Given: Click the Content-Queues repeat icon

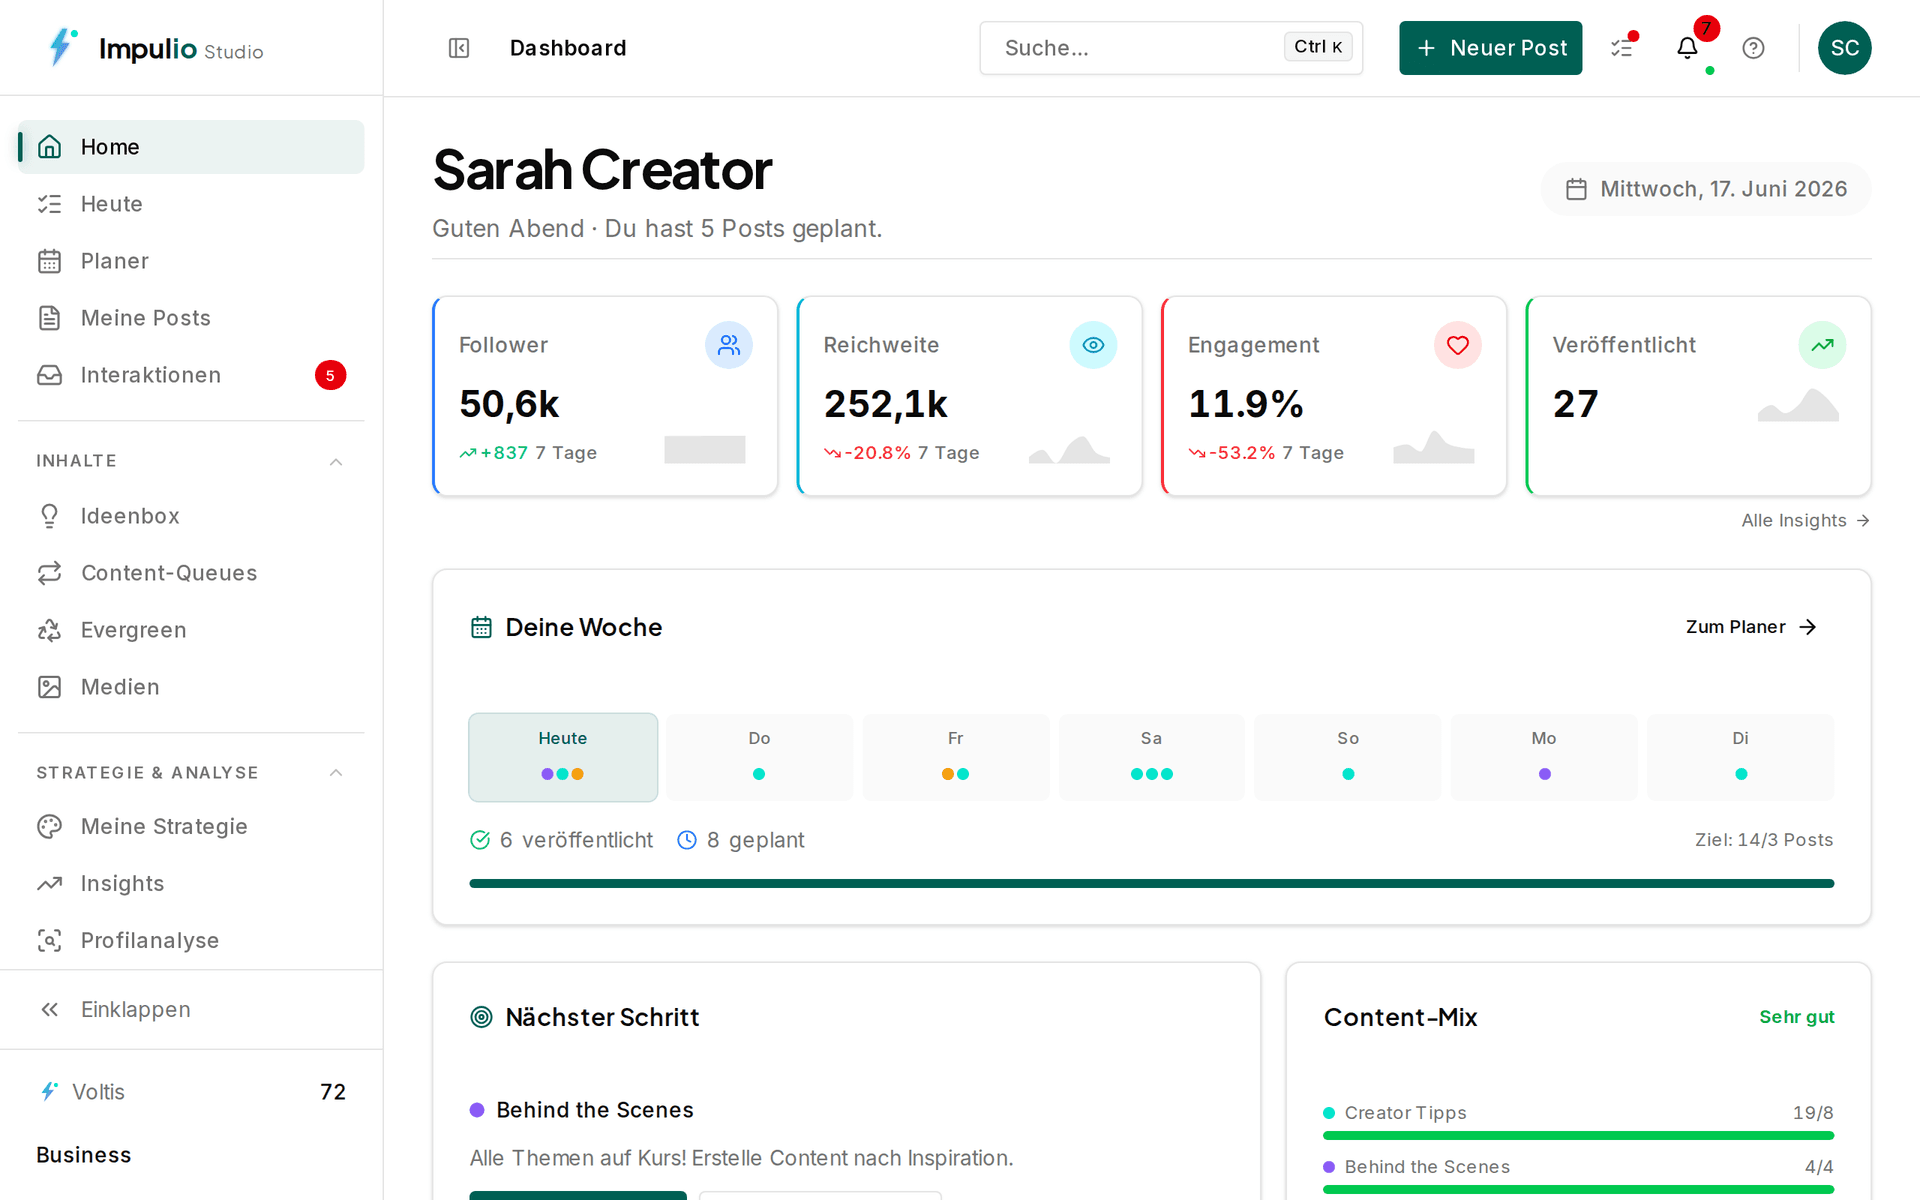Looking at the screenshot, I should [50, 573].
